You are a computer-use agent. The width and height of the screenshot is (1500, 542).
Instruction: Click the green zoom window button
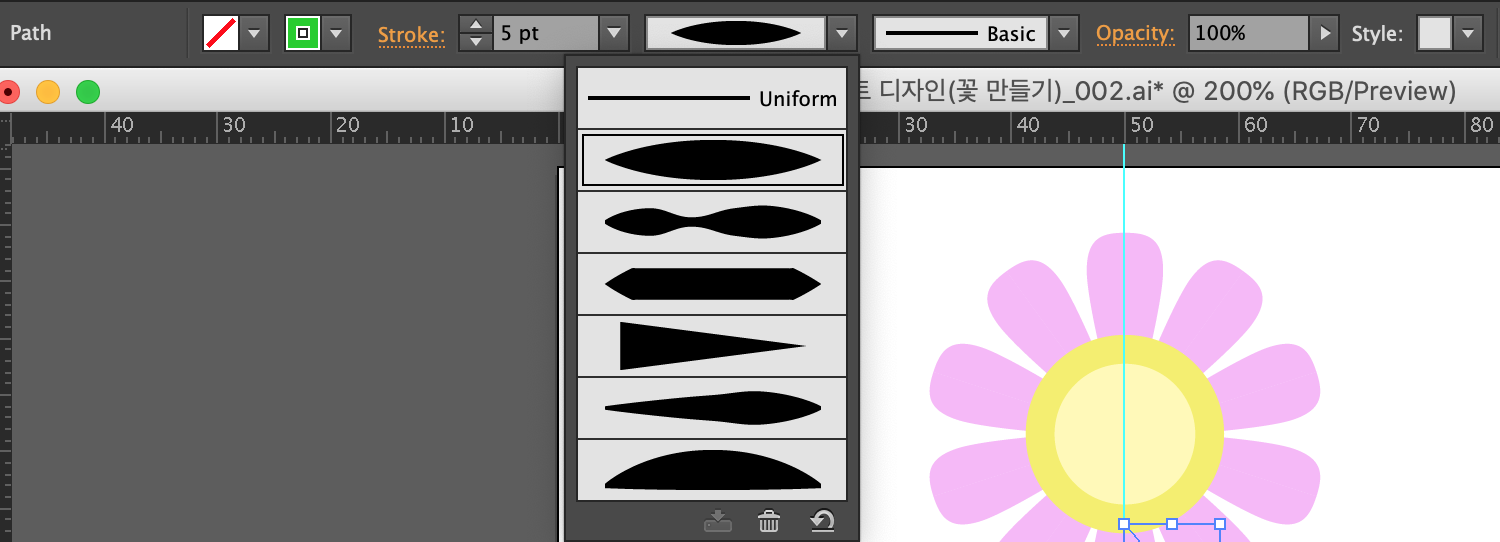pos(88,93)
